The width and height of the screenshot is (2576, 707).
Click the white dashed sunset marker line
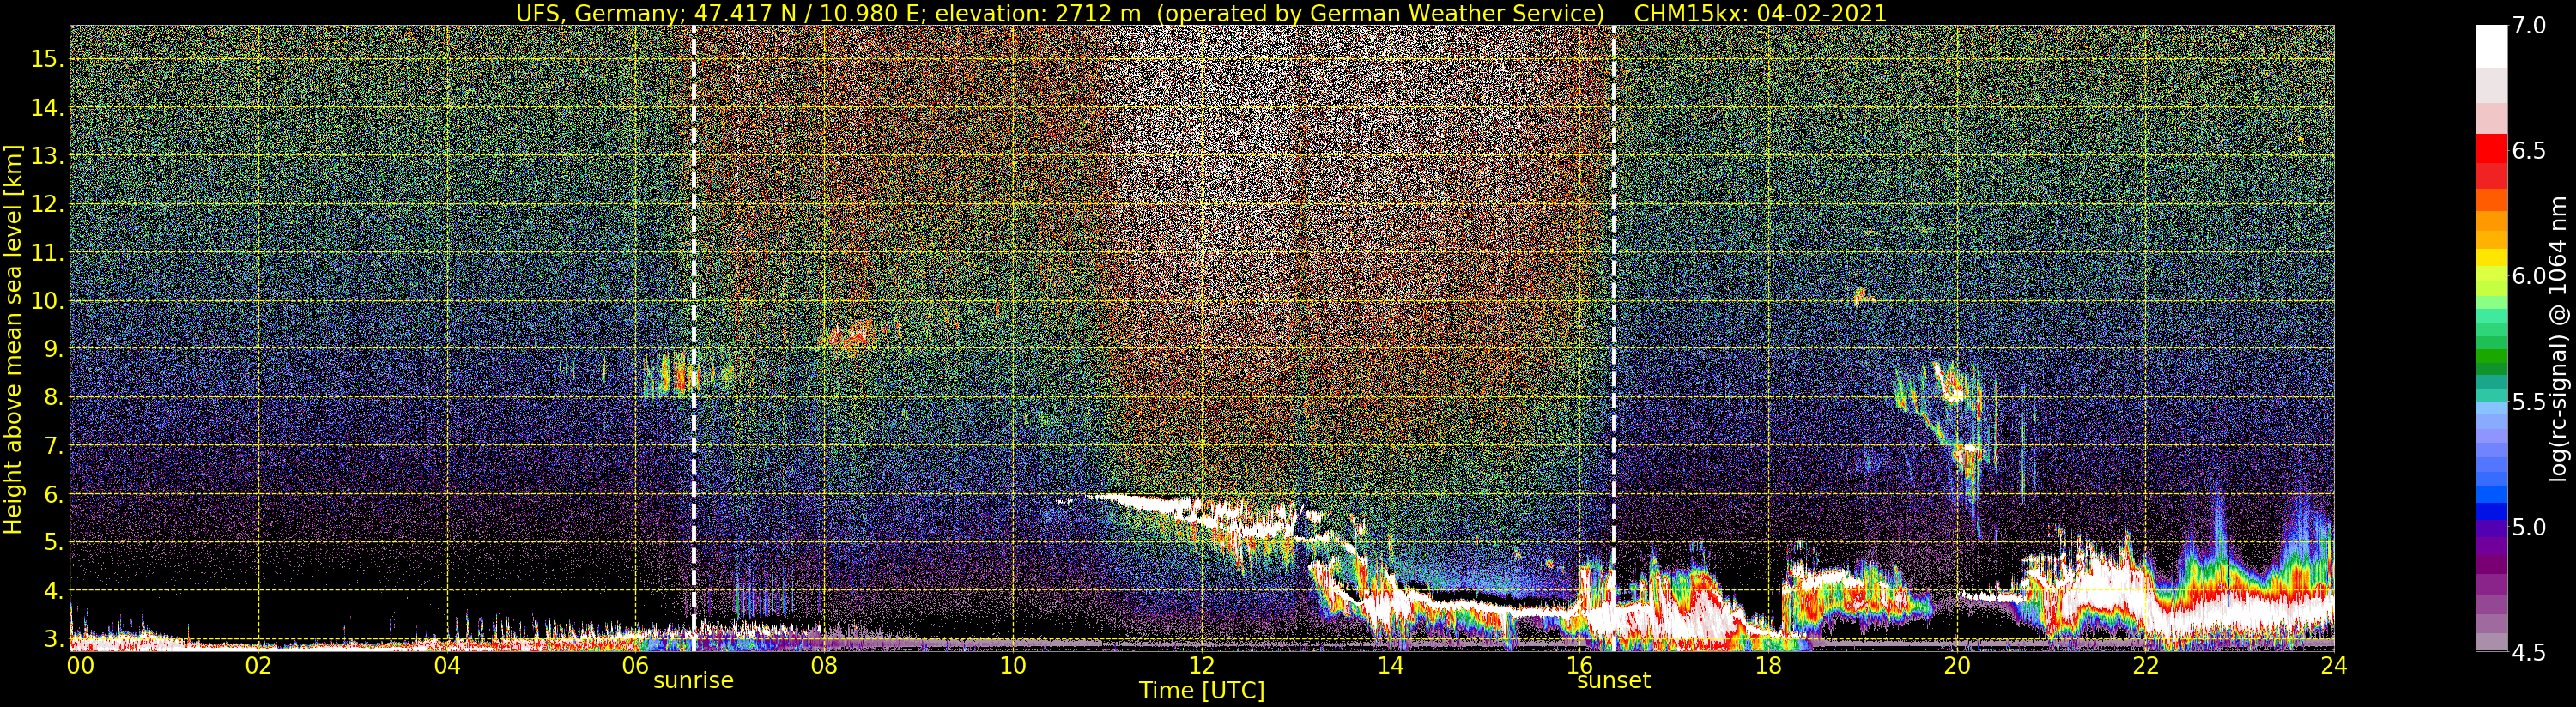click(x=1614, y=338)
